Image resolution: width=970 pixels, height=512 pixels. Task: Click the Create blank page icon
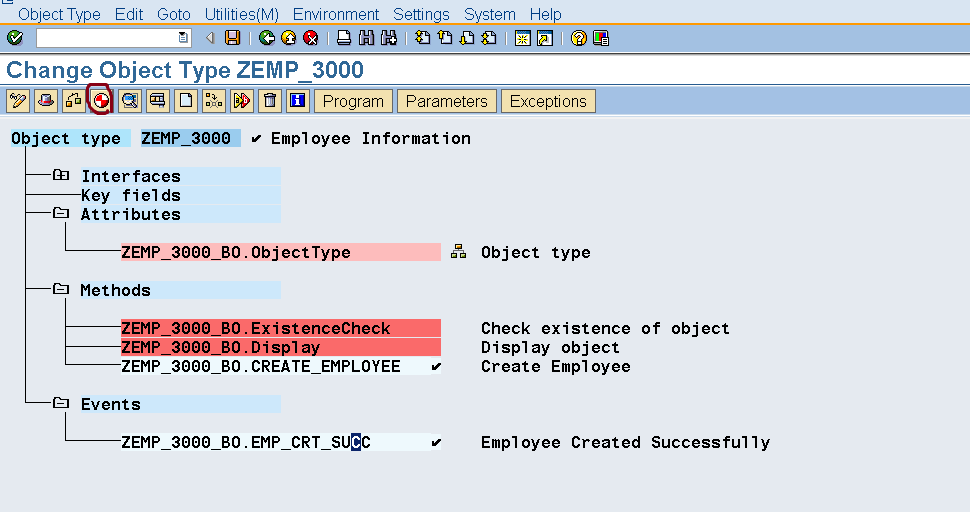[x=186, y=101]
